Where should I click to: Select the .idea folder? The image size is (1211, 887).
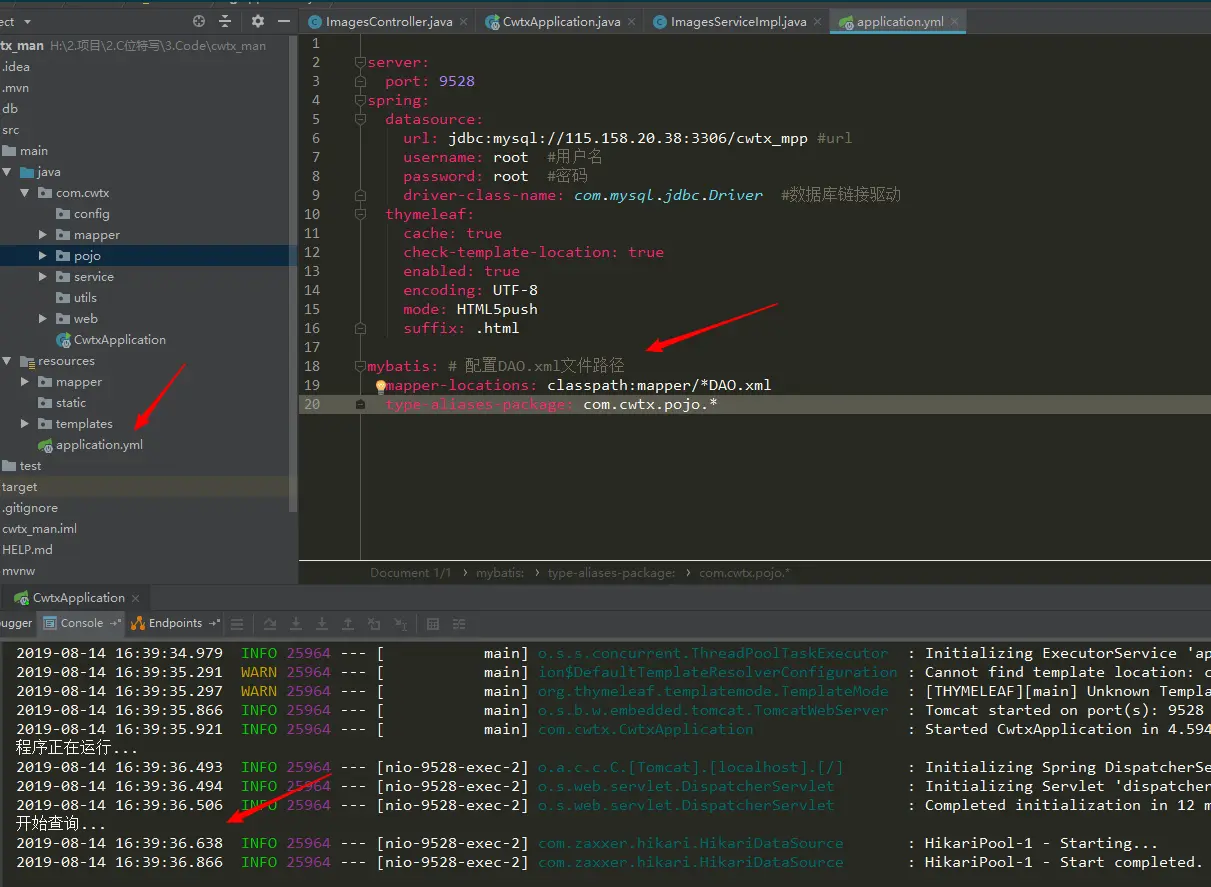(x=16, y=67)
